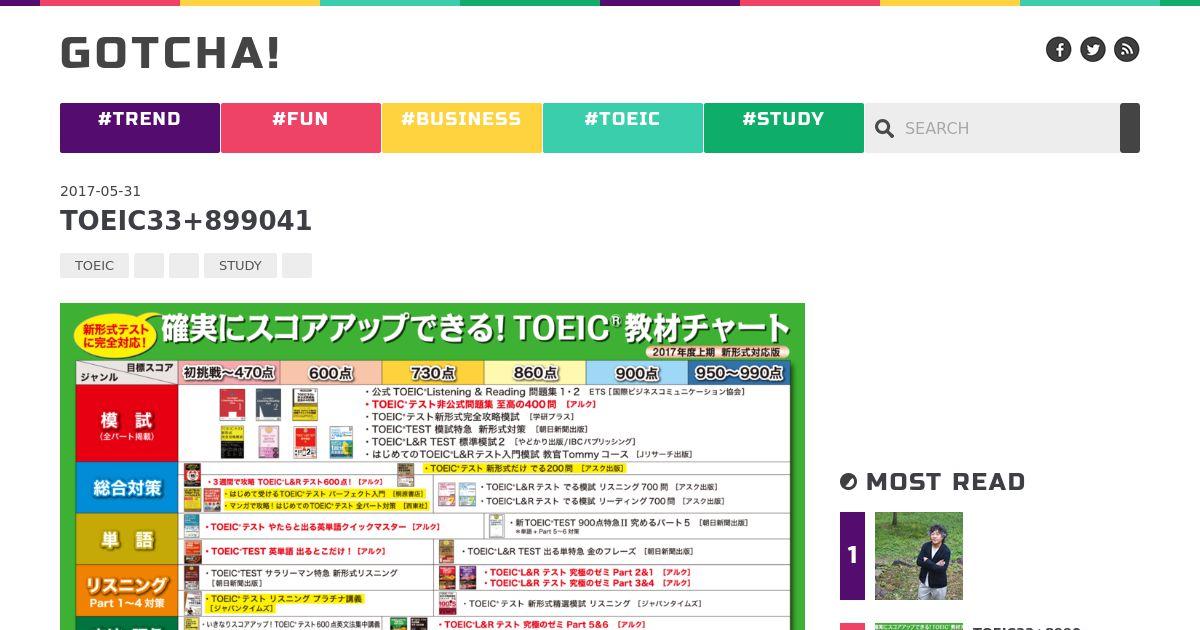Open the #TREND menu tab
Screen dimensions: 1200x630
tap(140, 128)
